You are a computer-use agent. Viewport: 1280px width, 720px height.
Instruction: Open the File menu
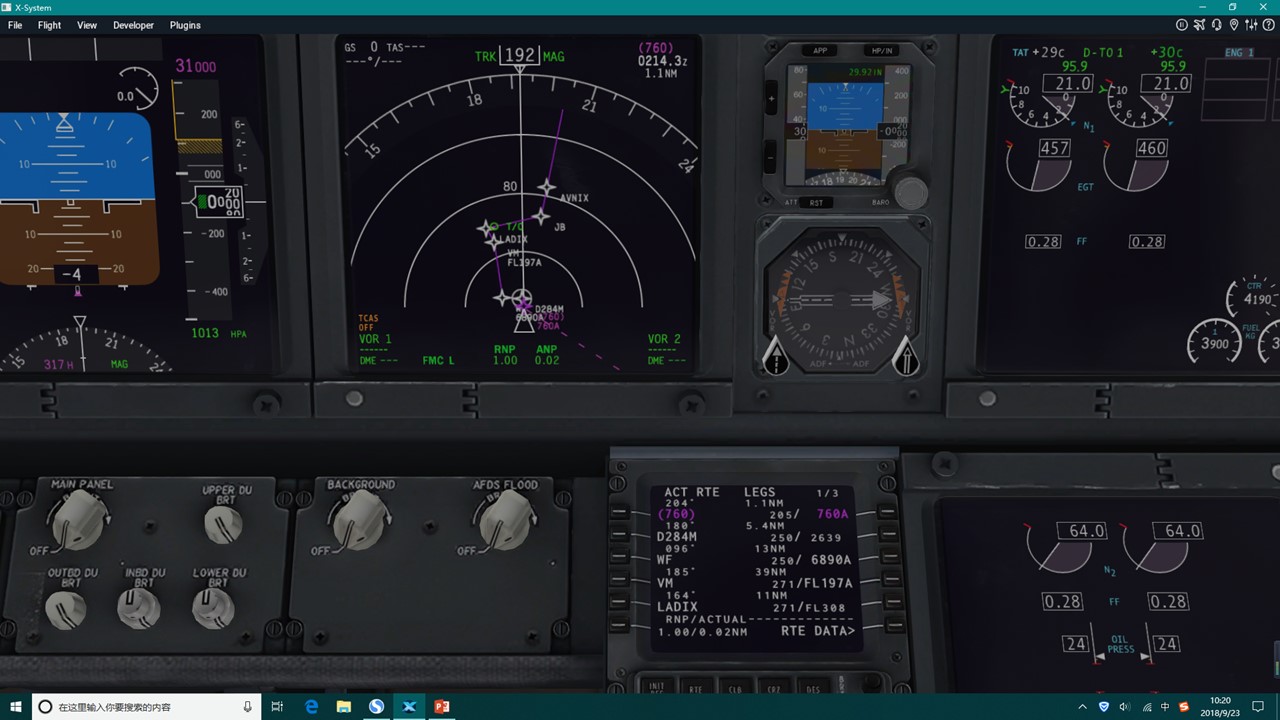click(x=15, y=25)
